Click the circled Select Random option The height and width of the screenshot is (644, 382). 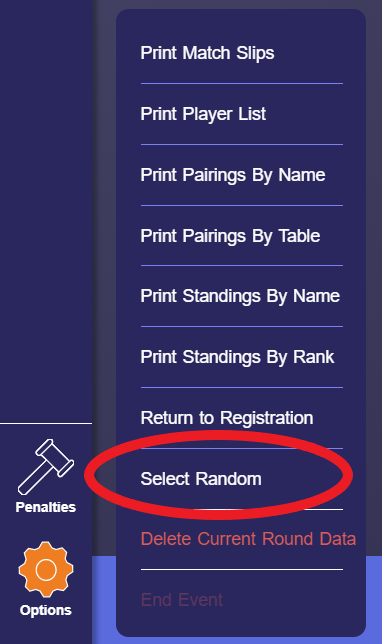(x=201, y=479)
